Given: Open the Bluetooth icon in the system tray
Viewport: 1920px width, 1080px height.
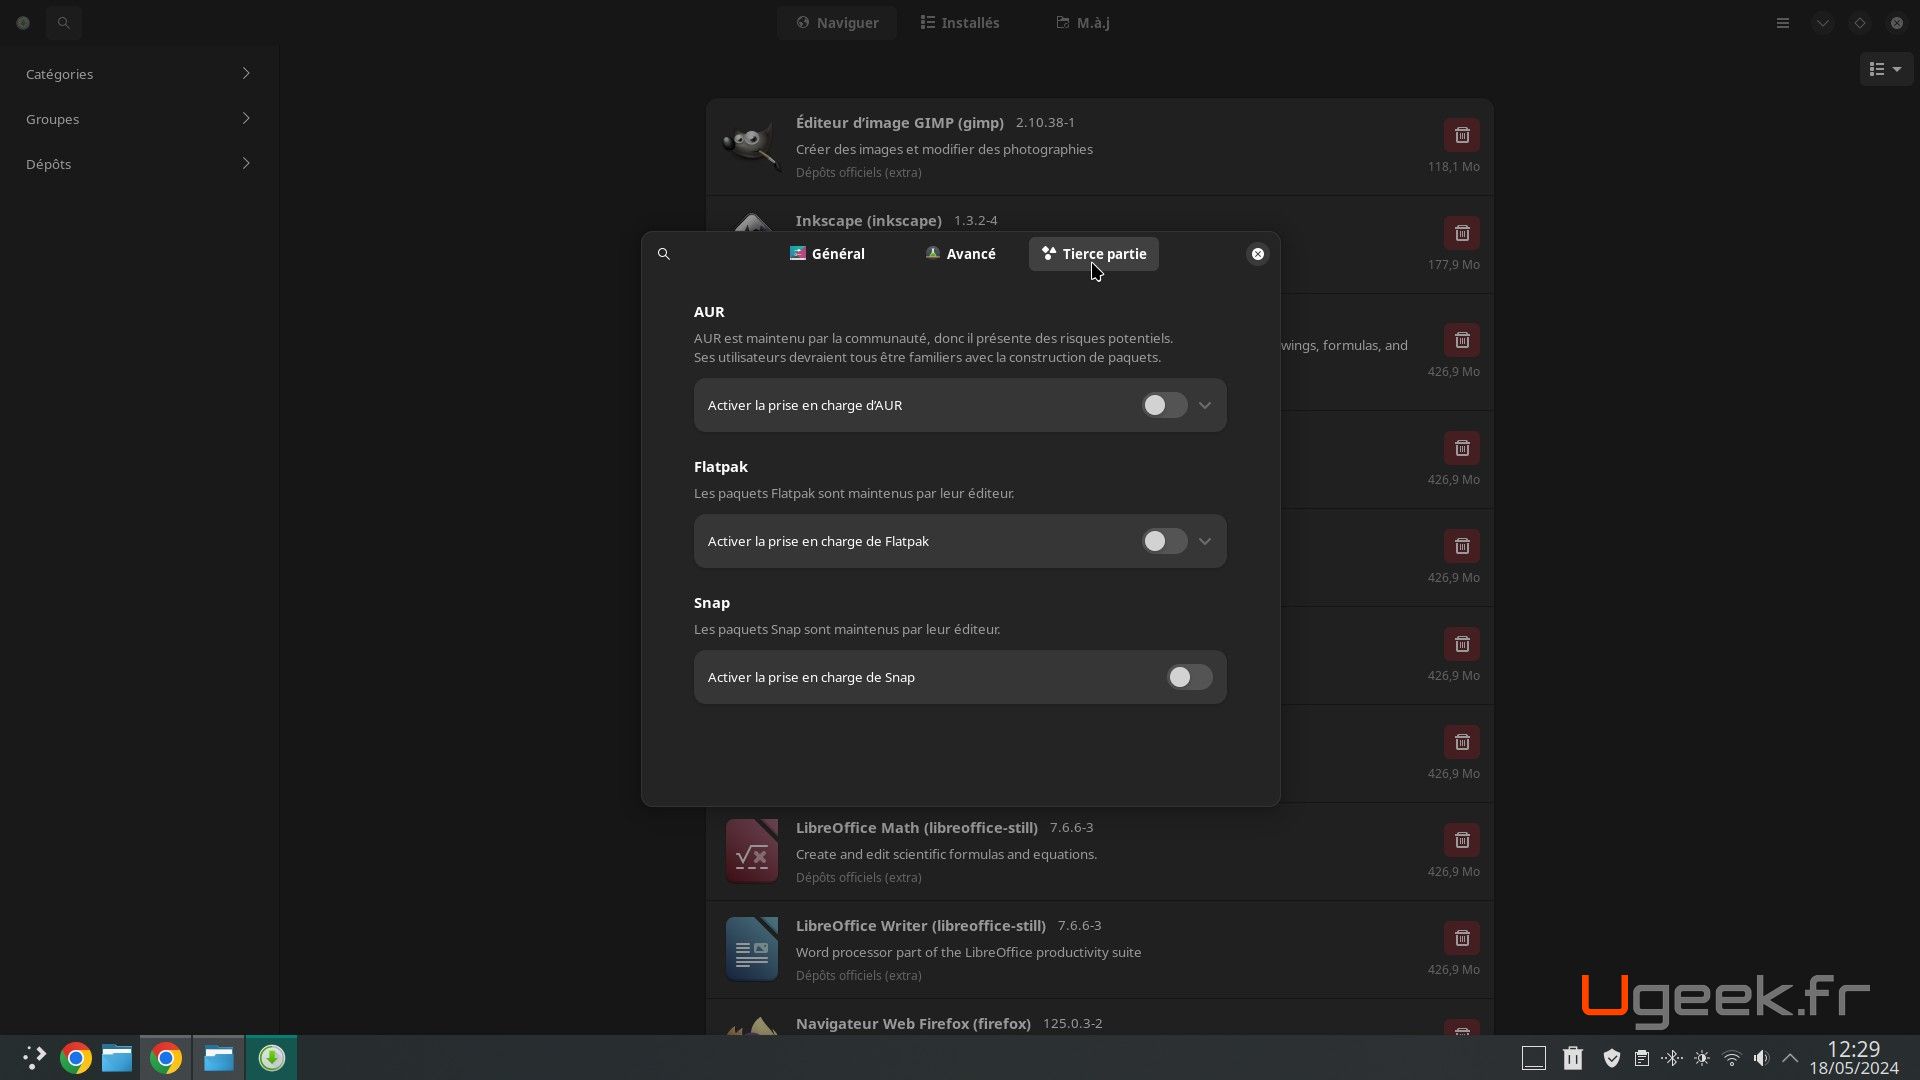Looking at the screenshot, I should [1671, 1057].
